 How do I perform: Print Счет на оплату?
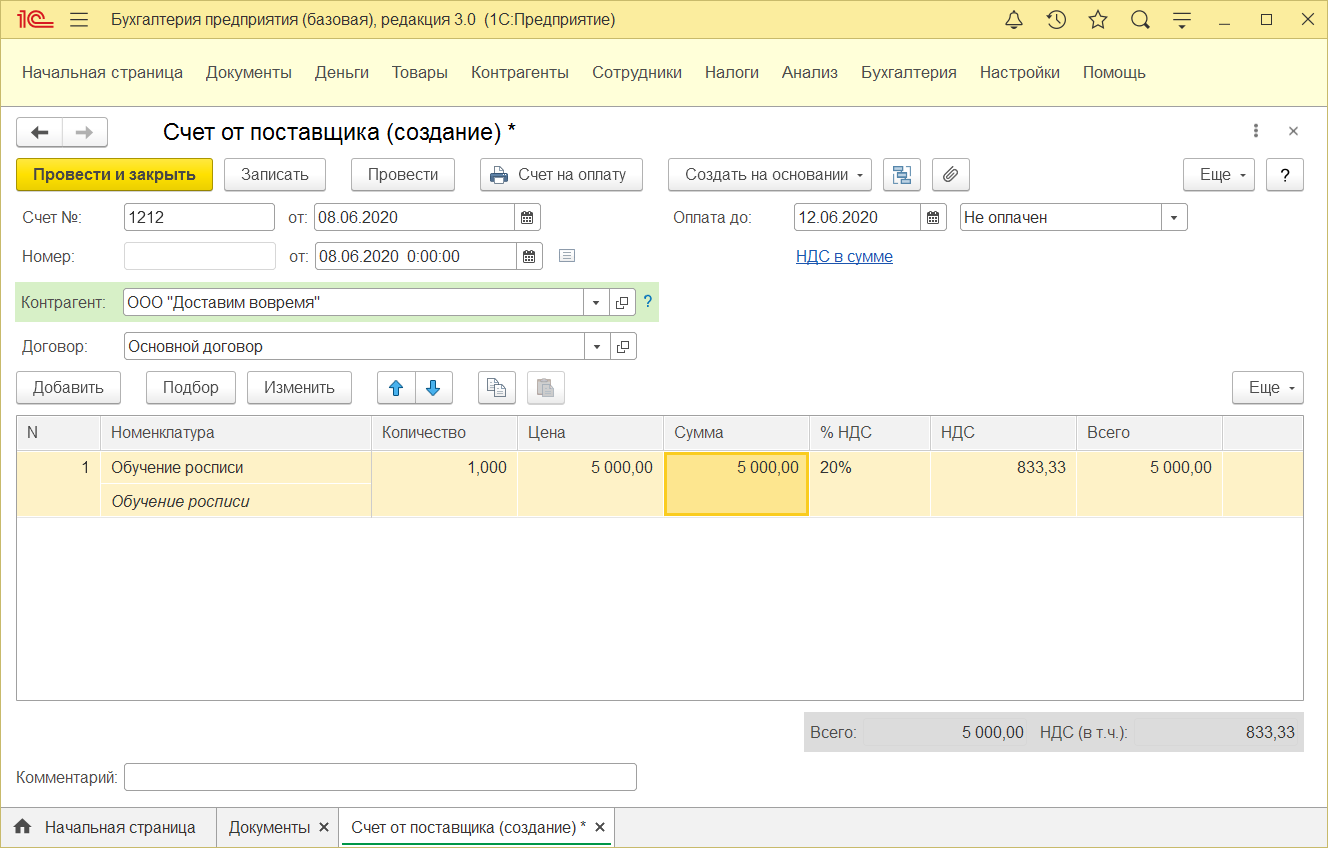click(x=561, y=174)
